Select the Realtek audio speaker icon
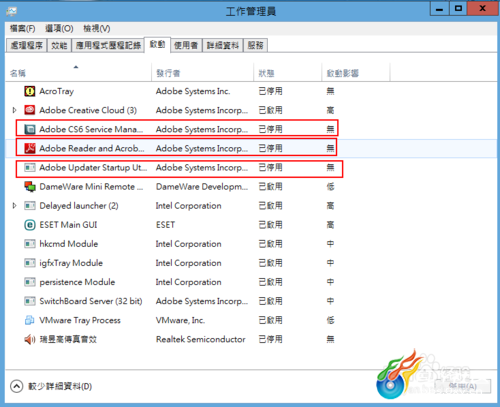The image size is (500, 407). 30,339
